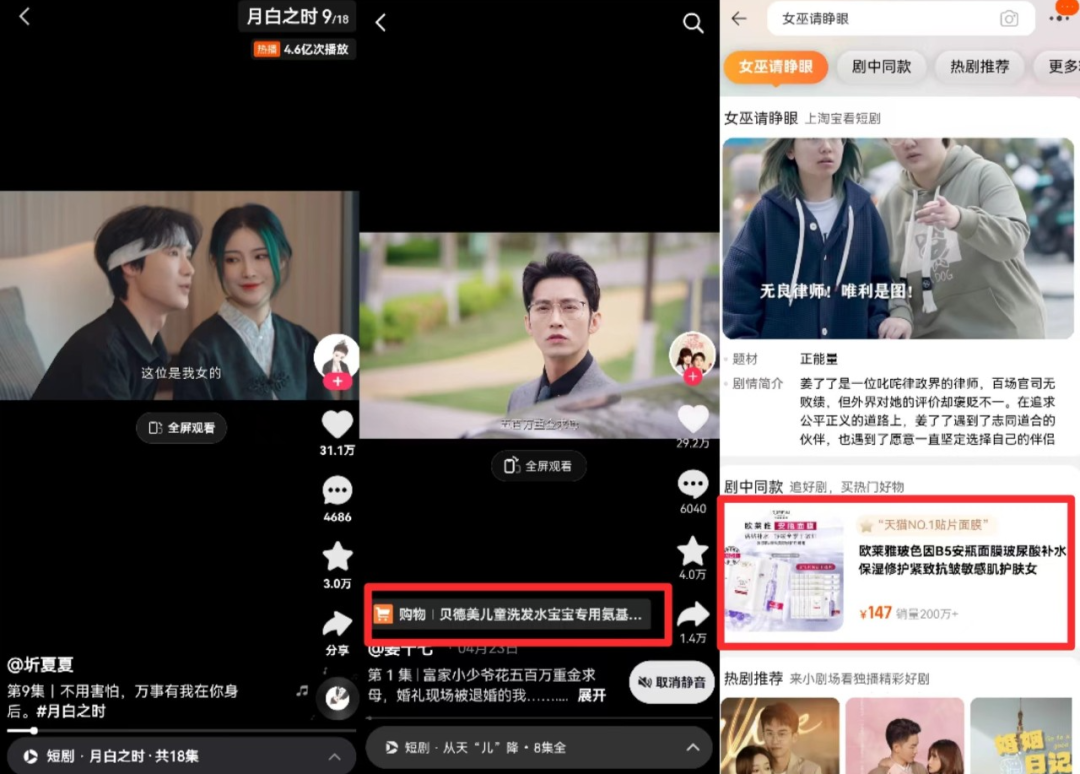
Task: Tap the 月白之时 9/18 episode title
Action: coord(298,17)
